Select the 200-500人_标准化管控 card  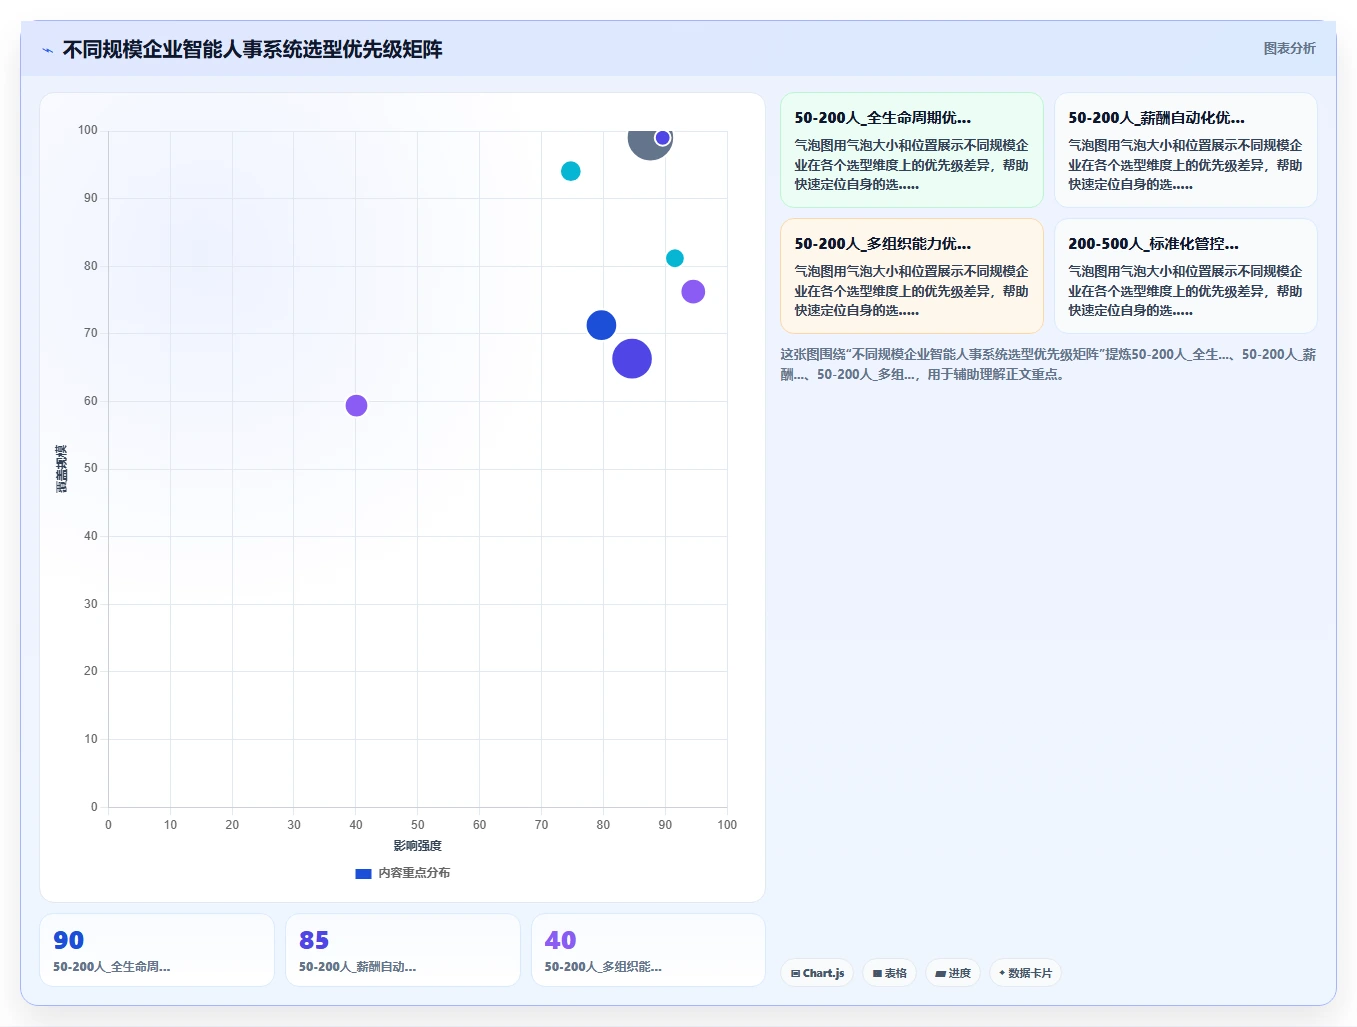click(1185, 276)
